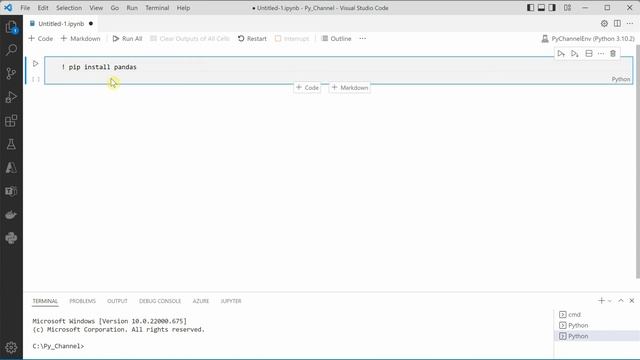This screenshot has height=360, width=640.
Task: Click the editor vertical scrollbar
Action: pyautogui.click(x=638, y=162)
